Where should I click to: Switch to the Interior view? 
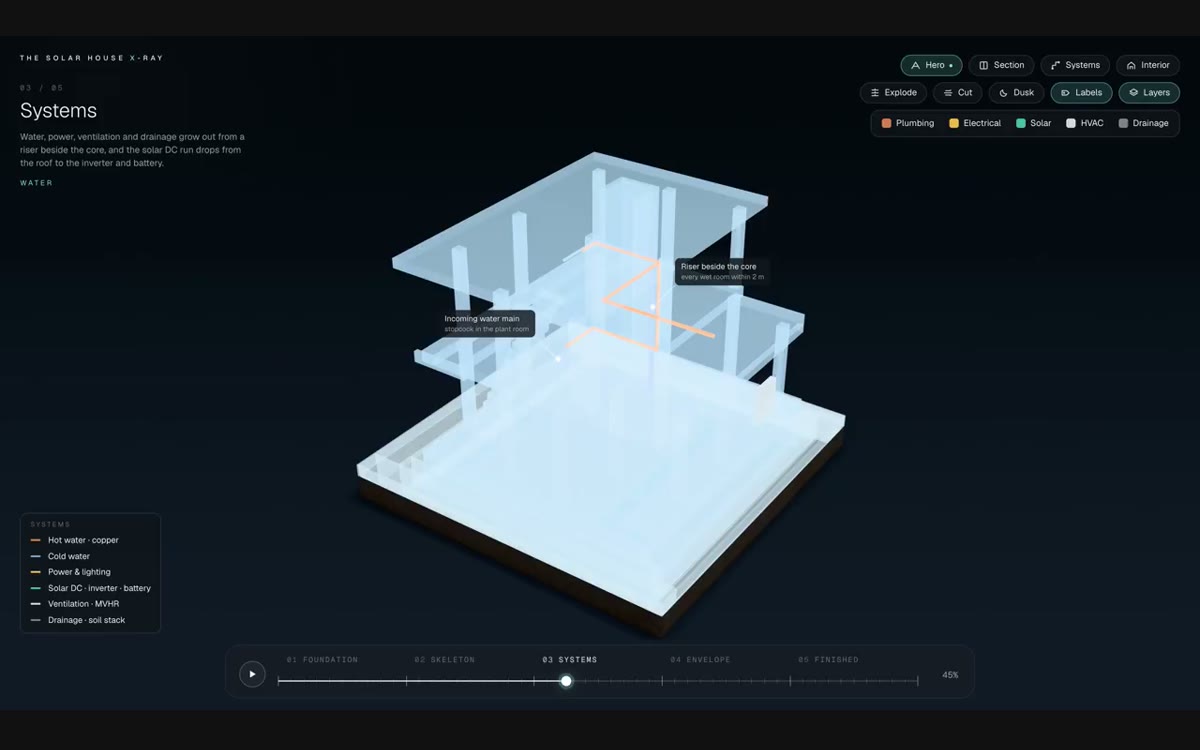pos(1148,65)
